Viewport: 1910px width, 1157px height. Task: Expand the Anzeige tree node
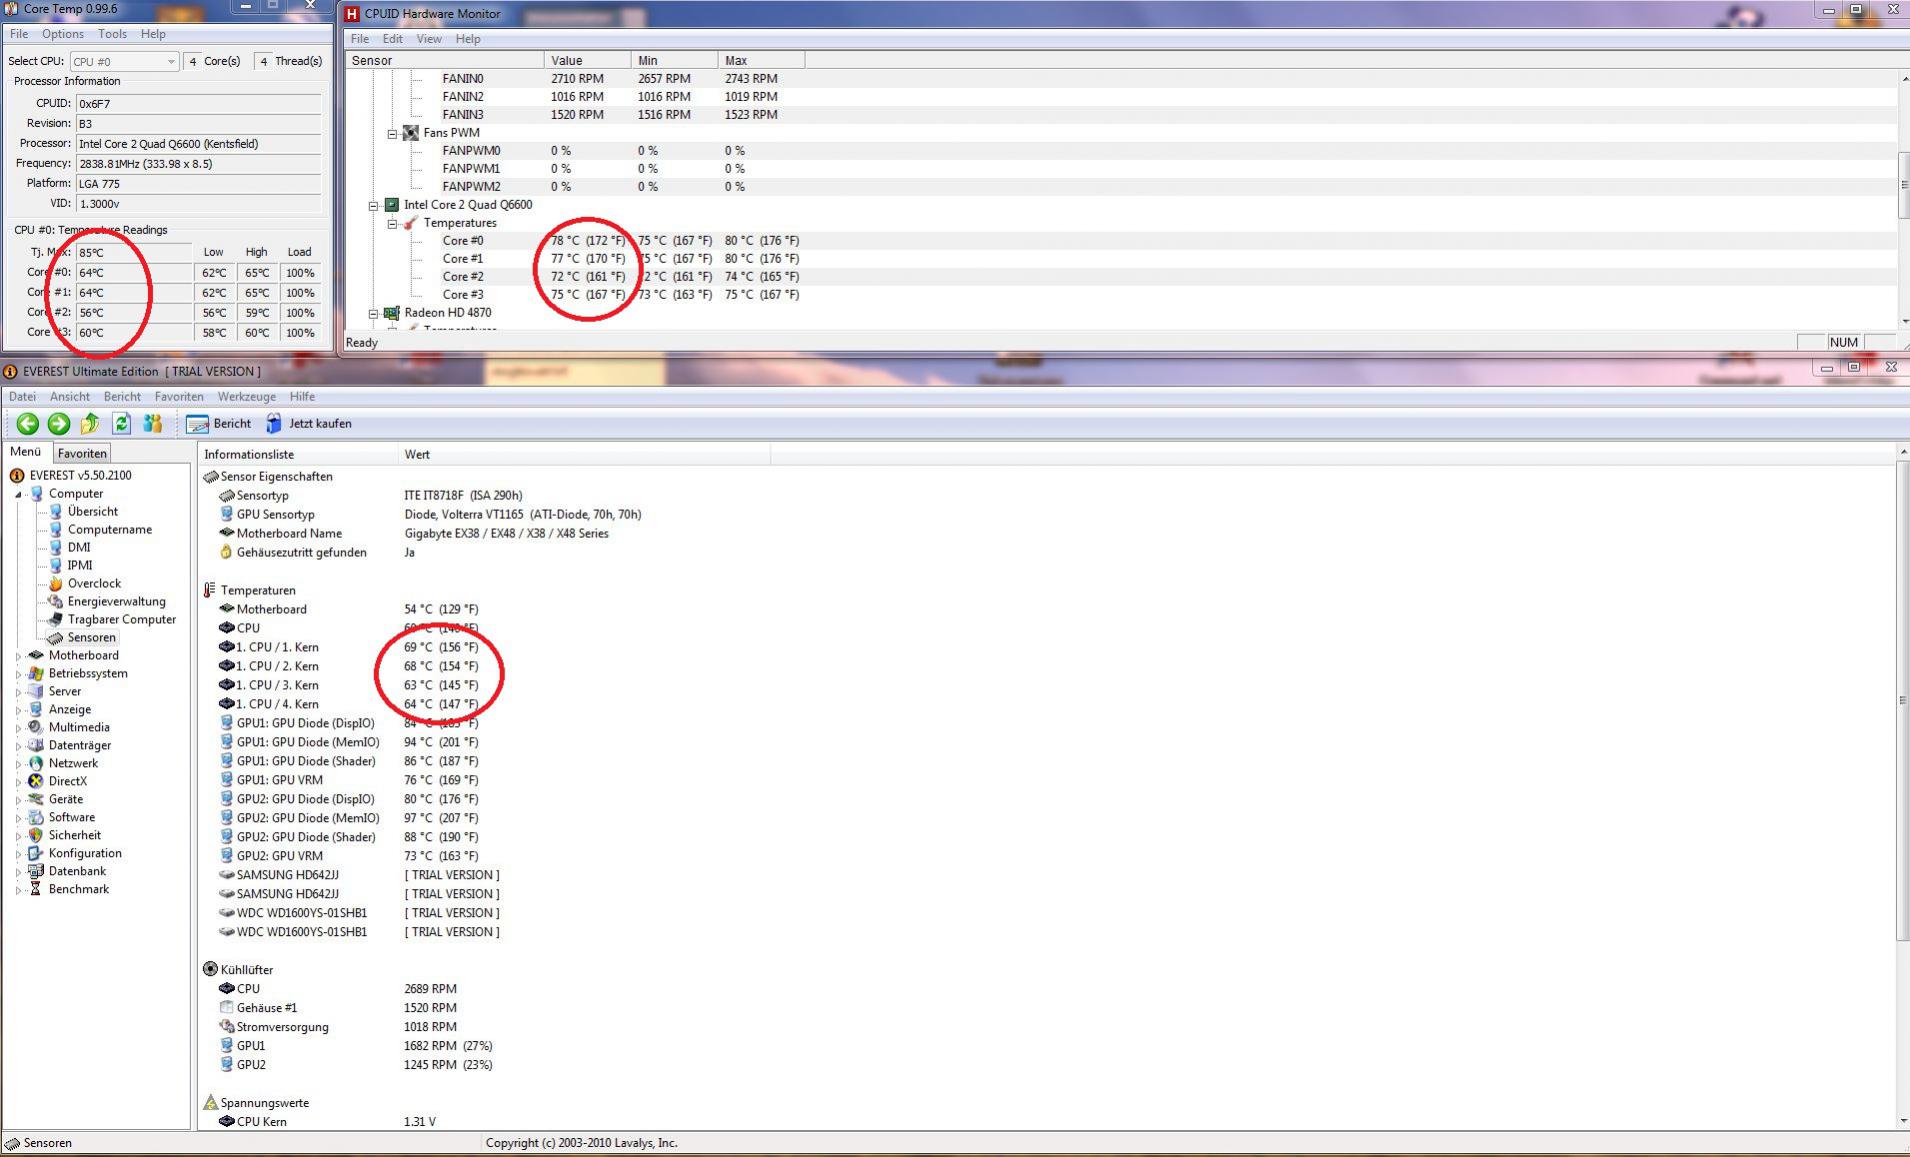tap(18, 711)
